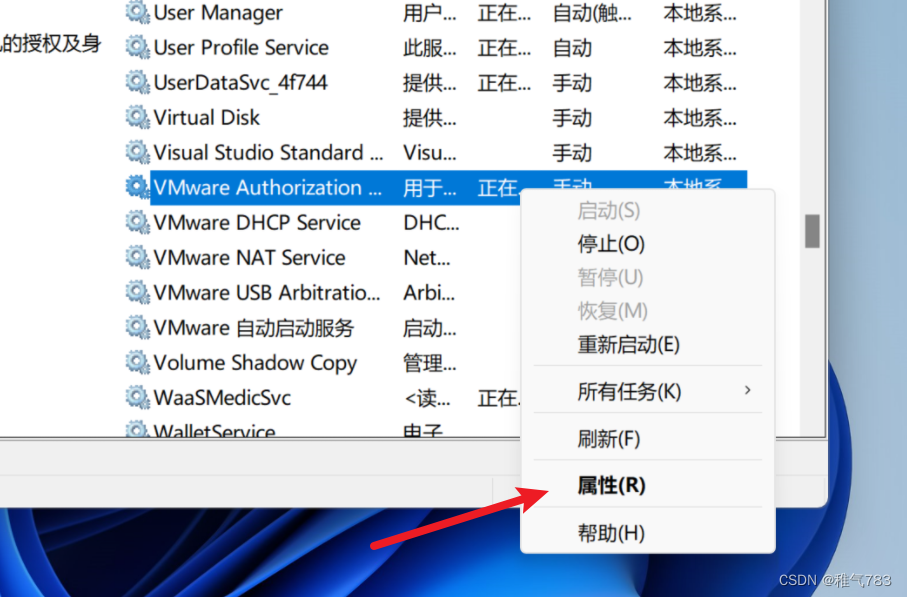Click the gear icon beside Visual Studio Standard
The width and height of the screenshot is (907, 597).
click(x=138, y=152)
